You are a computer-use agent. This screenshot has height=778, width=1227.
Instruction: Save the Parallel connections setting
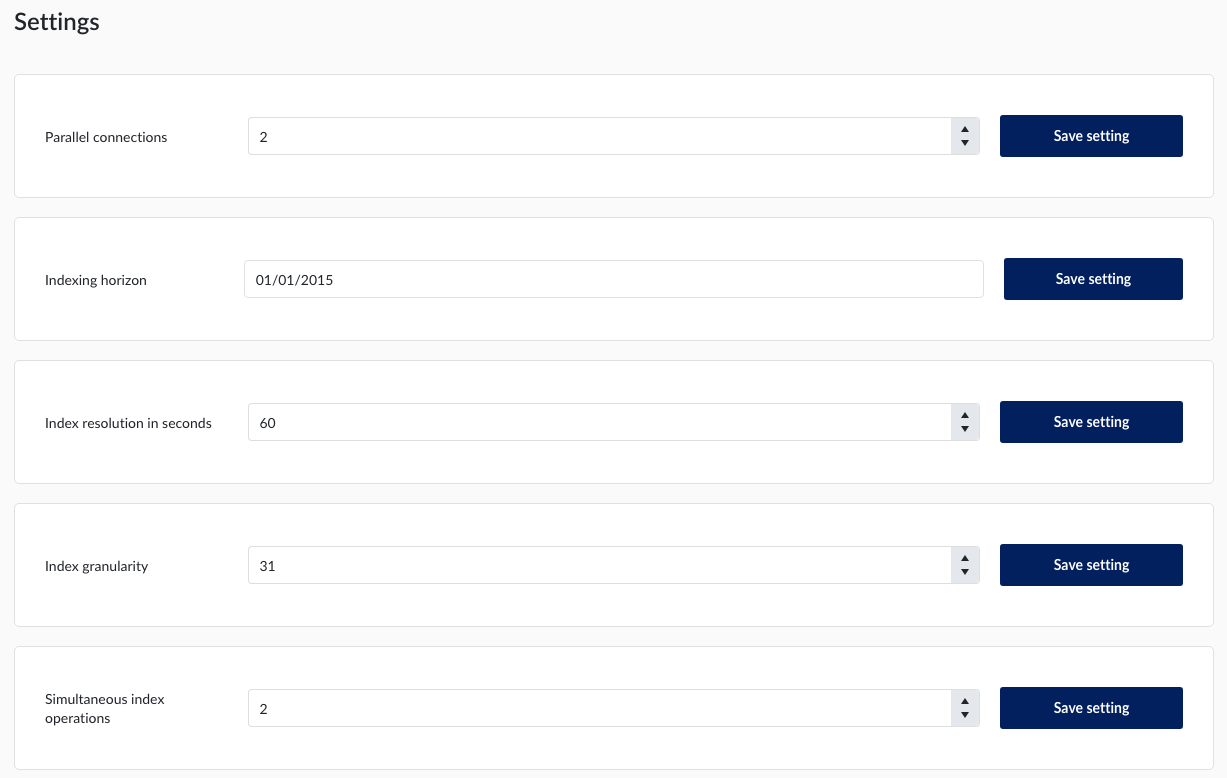coord(1091,136)
